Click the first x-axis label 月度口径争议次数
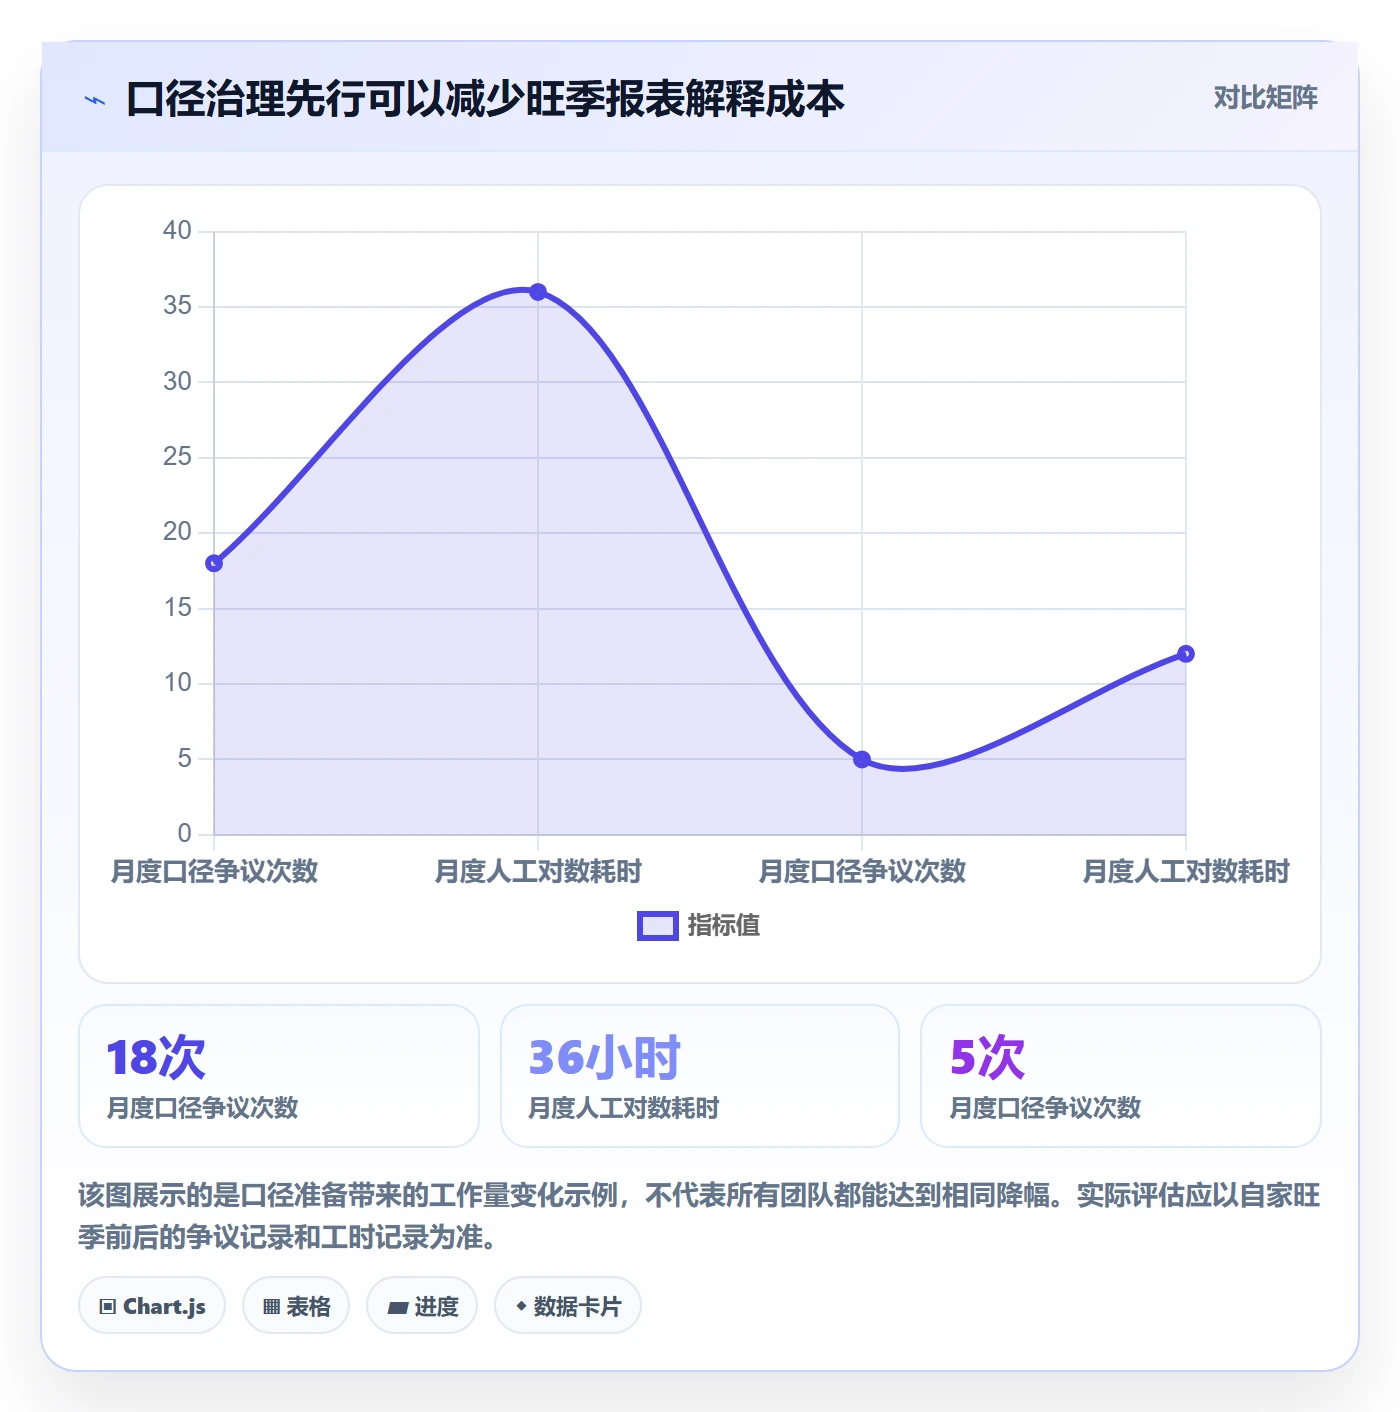This screenshot has width=1400, height=1412. click(x=214, y=872)
